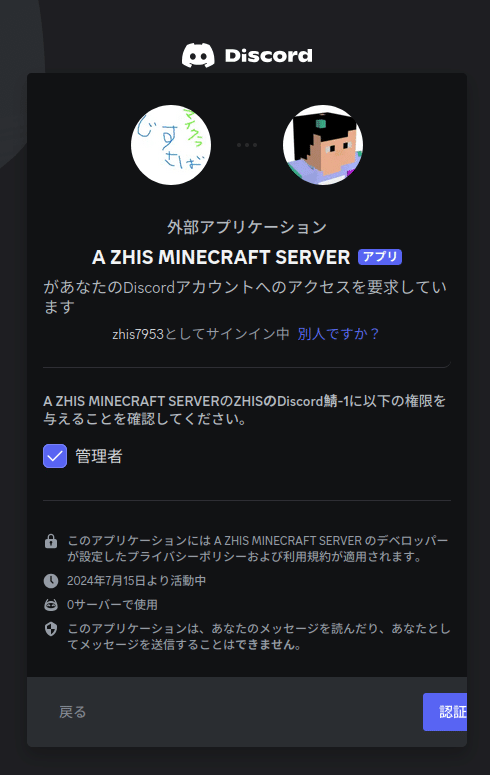Click the Minecraft character user avatar

(323, 145)
